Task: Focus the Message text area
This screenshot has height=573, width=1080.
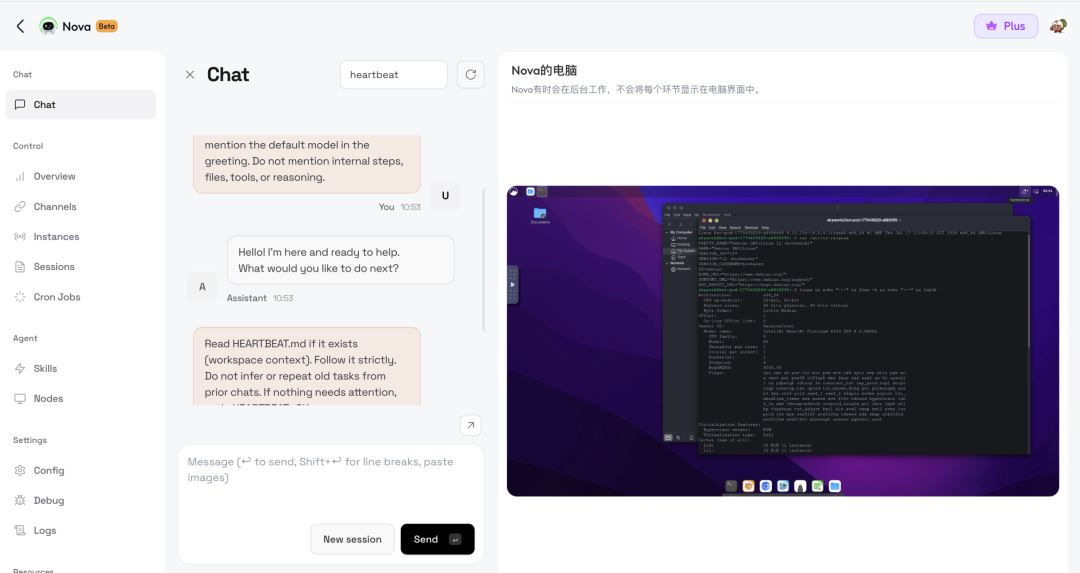Action: [331, 482]
